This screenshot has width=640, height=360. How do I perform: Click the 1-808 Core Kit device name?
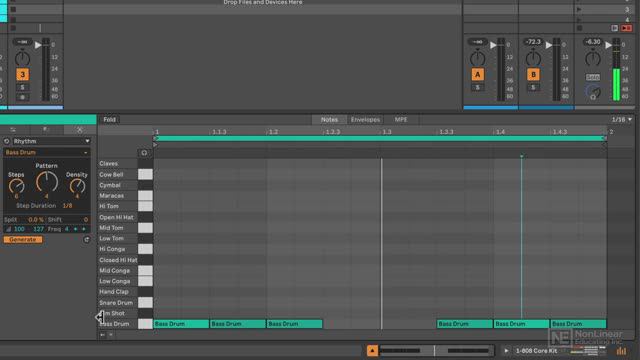point(536,351)
